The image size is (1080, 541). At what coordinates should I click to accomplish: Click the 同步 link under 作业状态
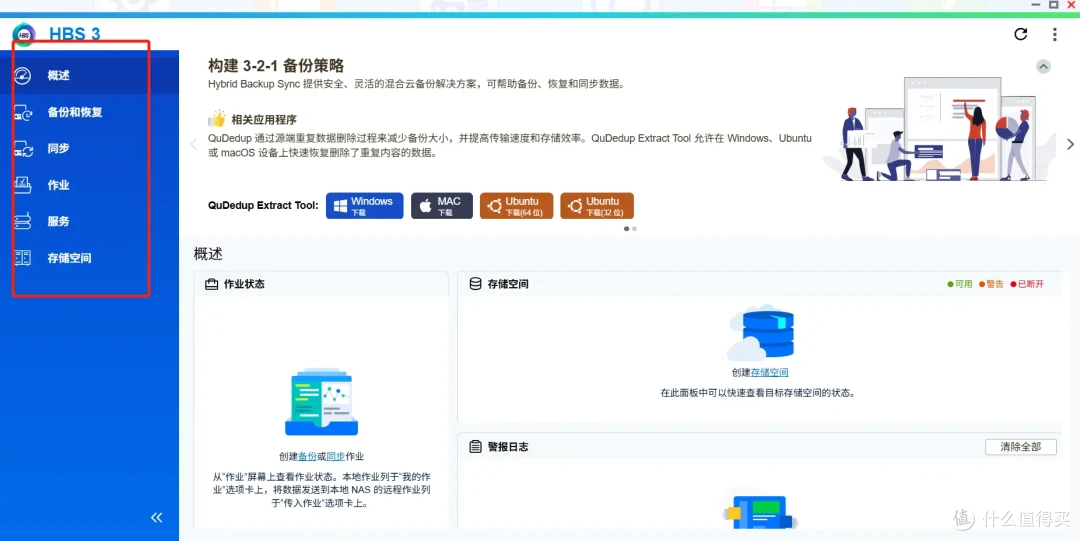point(335,456)
